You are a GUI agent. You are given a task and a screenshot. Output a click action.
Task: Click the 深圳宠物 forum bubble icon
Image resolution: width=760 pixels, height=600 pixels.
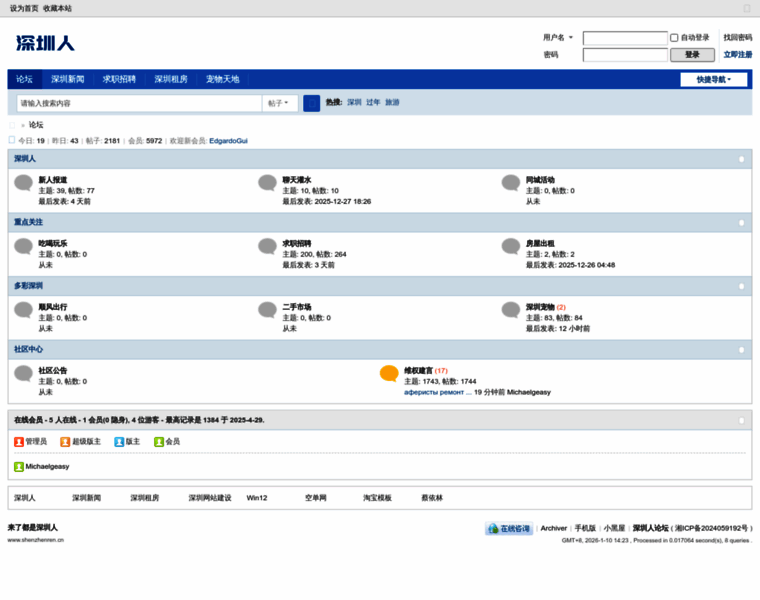[511, 310]
